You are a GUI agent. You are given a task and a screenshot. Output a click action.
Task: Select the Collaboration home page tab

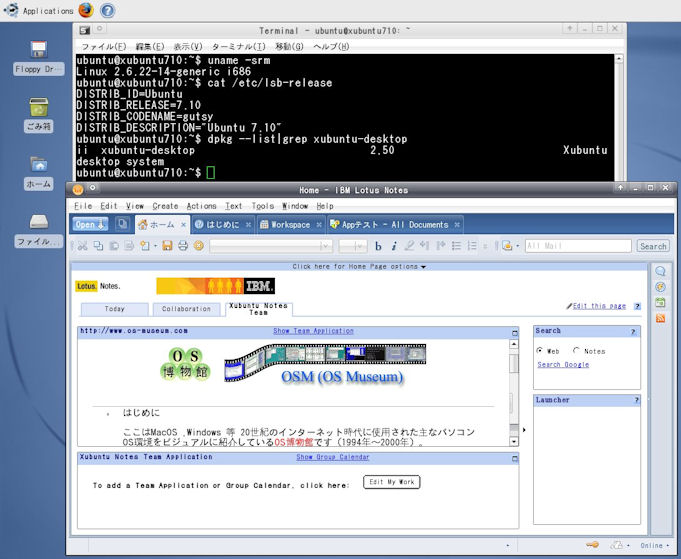[186, 309]
